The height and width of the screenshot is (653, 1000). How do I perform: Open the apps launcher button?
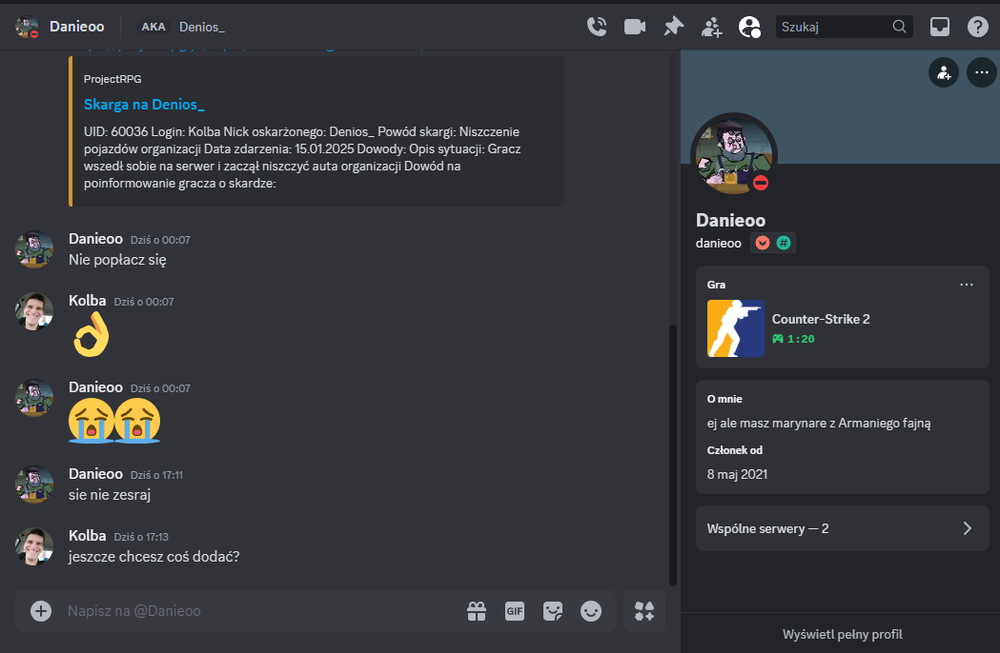[644, 611]
